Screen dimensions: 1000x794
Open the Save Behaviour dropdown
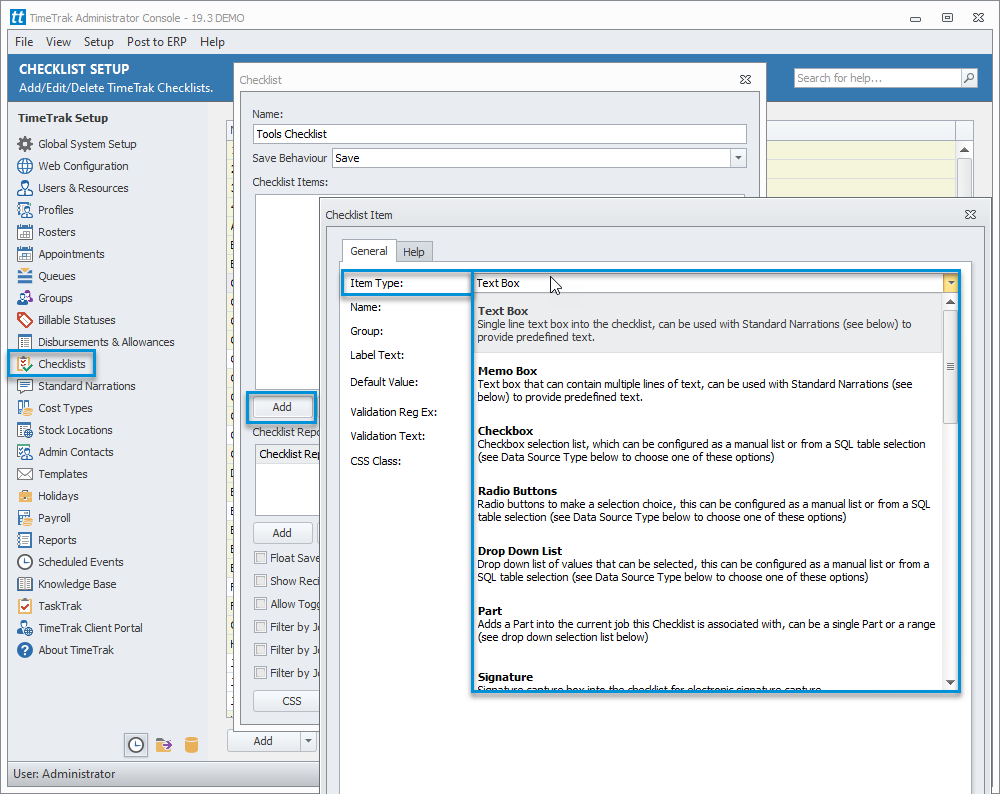coord(738,158)
